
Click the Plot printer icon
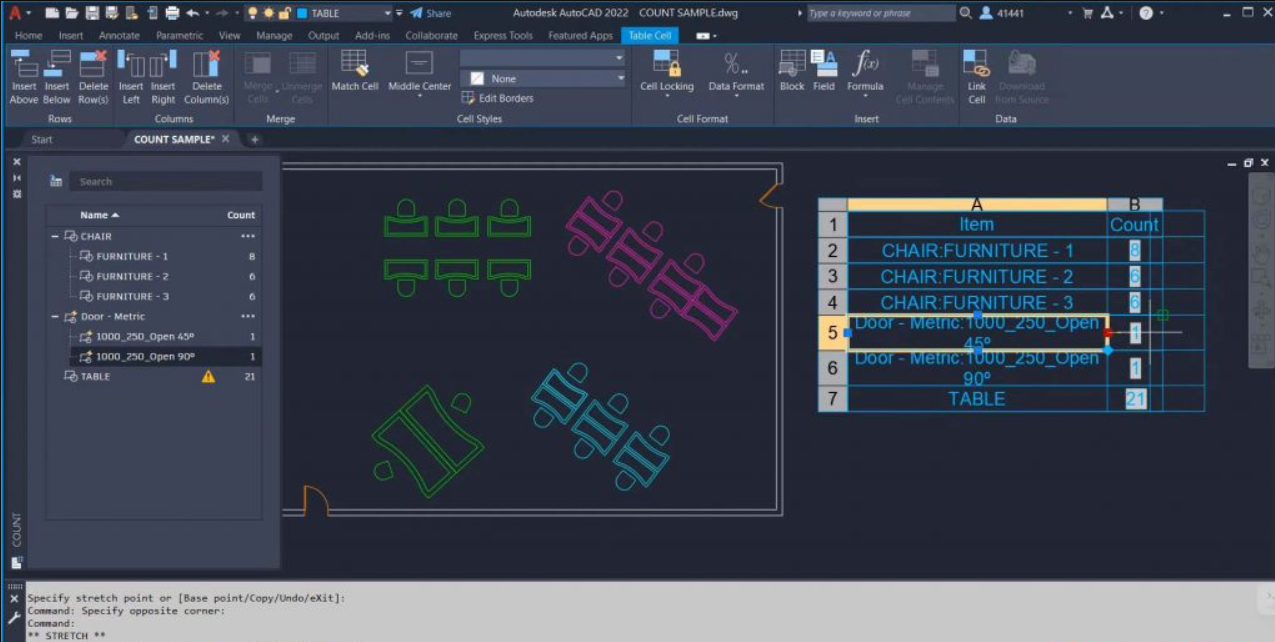pyautogui.click(x=172, y=13)
